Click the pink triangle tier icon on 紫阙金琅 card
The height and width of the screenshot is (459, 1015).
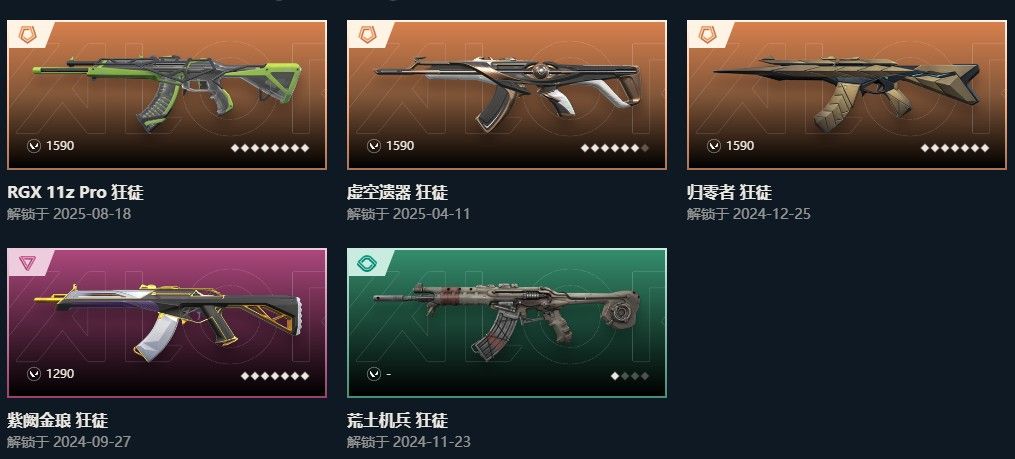click(27, 263)
